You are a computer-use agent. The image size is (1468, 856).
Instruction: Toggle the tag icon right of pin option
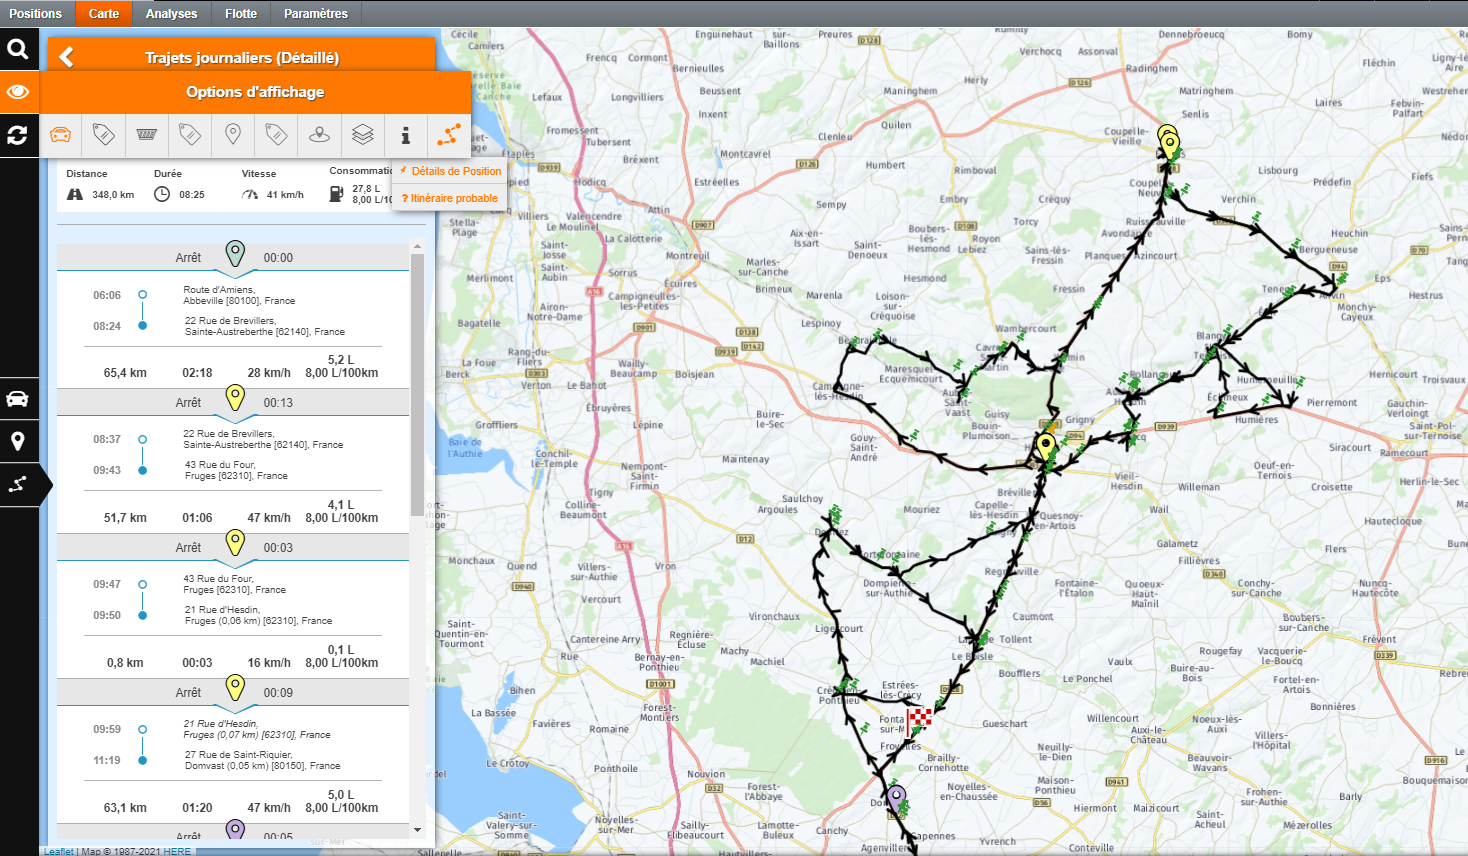coord(276,135)
